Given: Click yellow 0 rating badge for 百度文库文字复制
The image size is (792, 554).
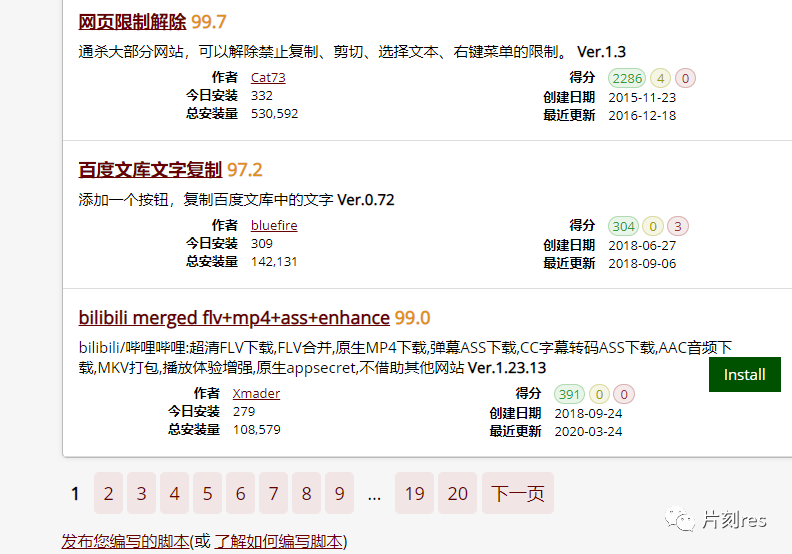Looking at the screenshot, I should point(653,226).
